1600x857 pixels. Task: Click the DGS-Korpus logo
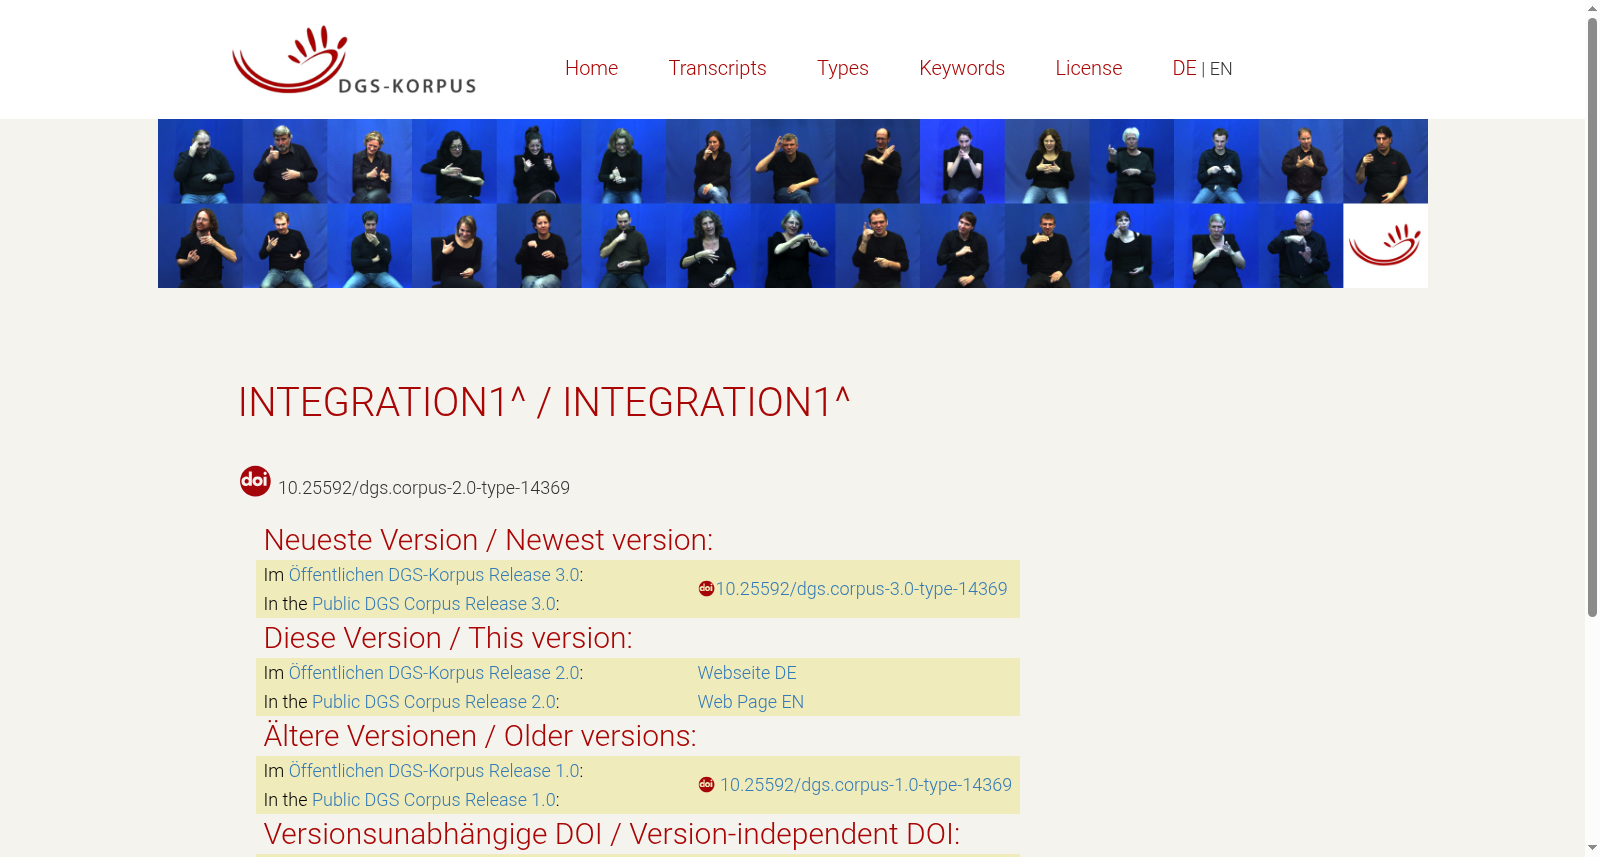coord(354,60)
